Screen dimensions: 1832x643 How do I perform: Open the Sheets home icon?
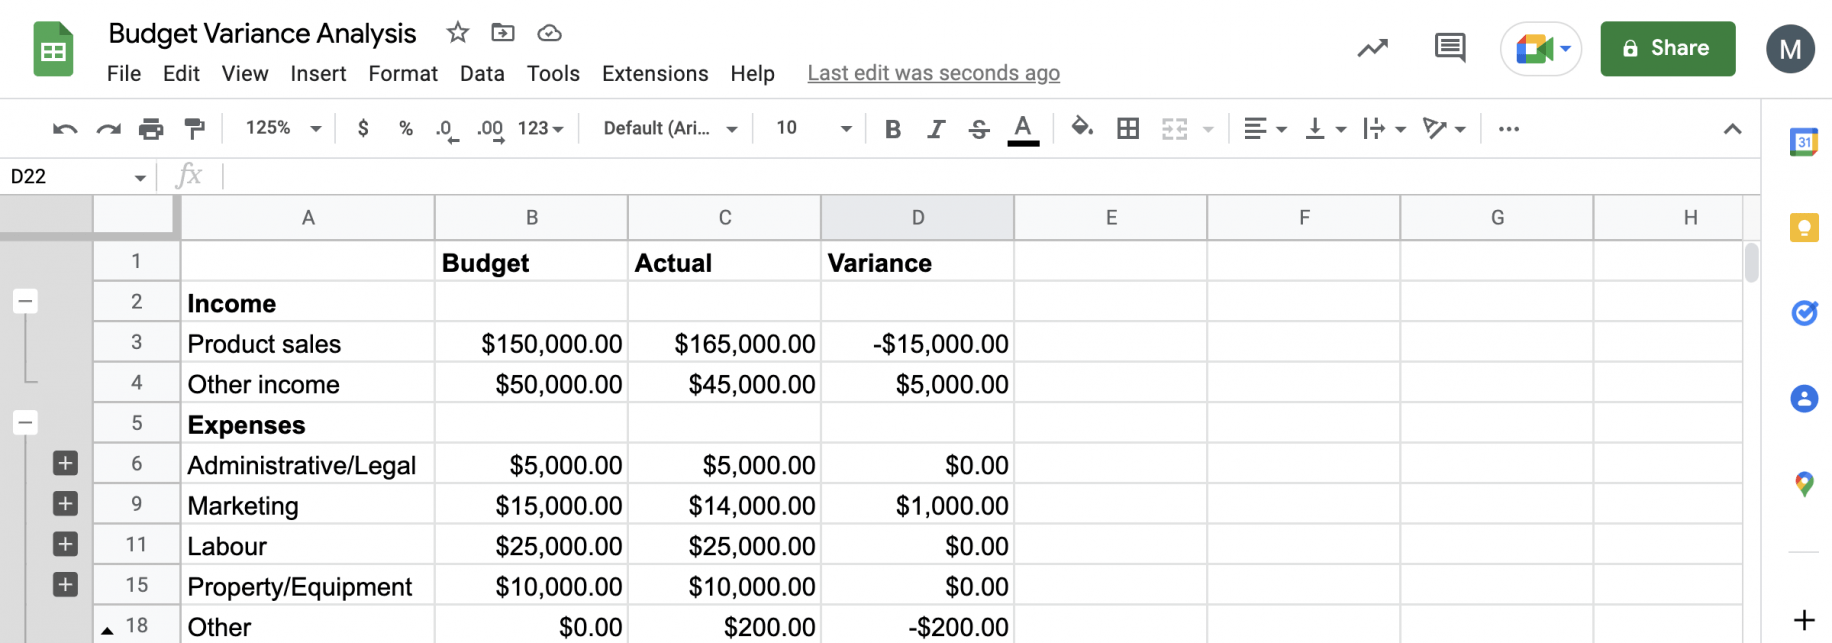(54, 49)
